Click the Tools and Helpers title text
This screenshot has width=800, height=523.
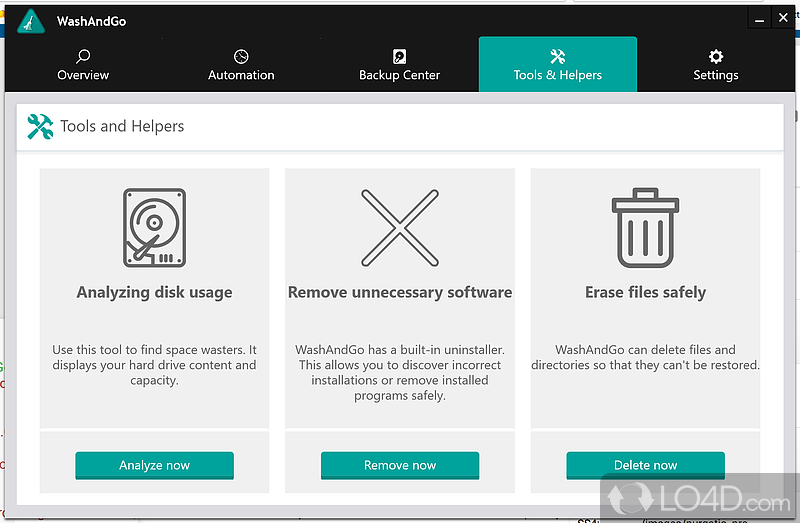(x=122, y=126)
